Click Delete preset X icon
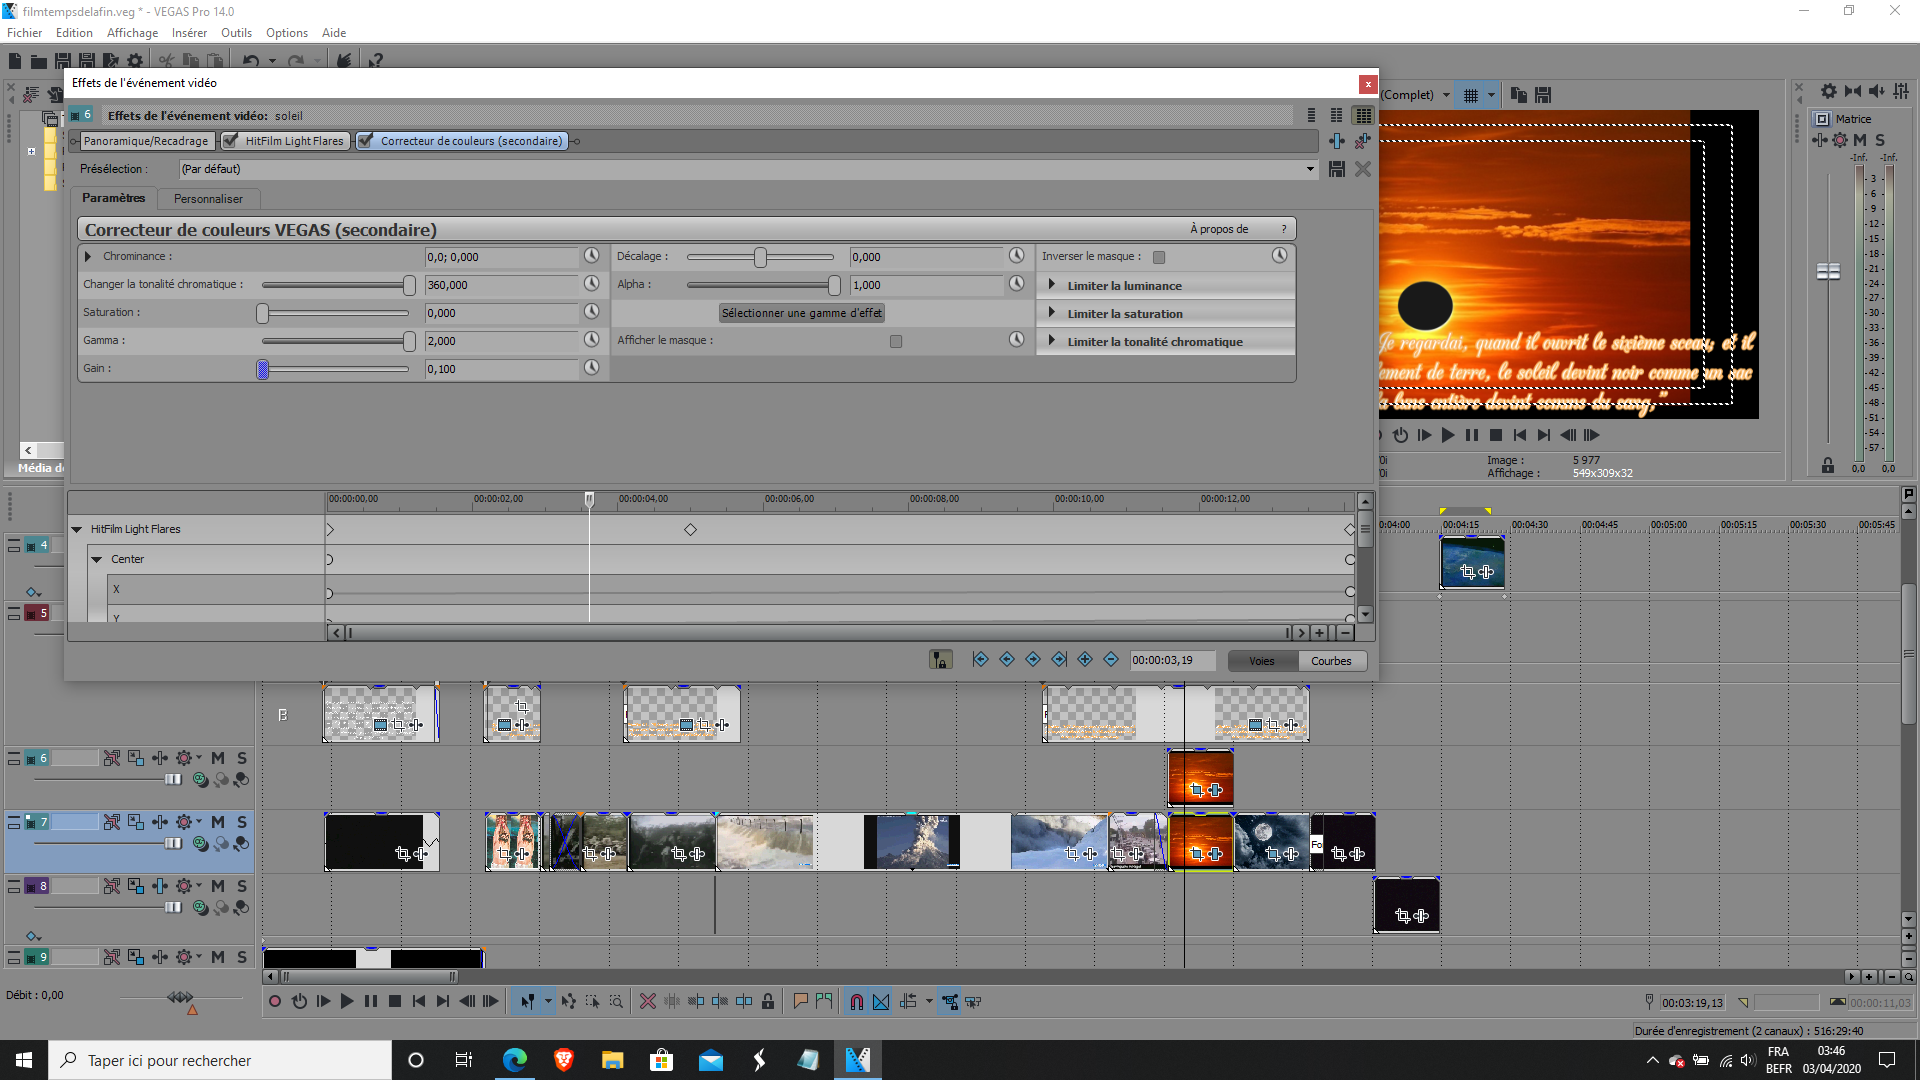This screenshot has width=1920, height=1080. (1362, 170)
